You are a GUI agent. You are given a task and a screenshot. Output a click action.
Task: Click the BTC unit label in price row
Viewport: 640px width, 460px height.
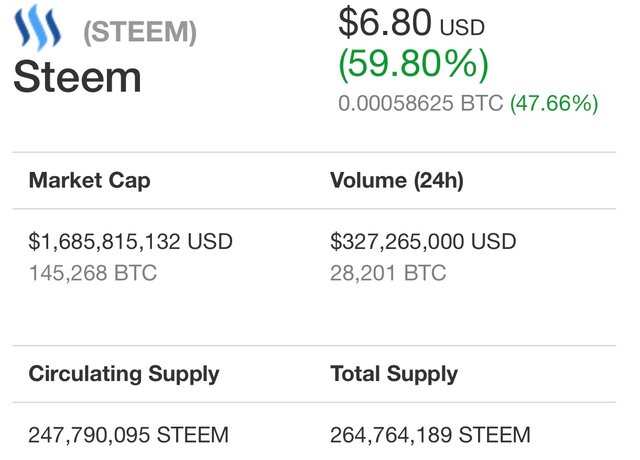[482, 103]
